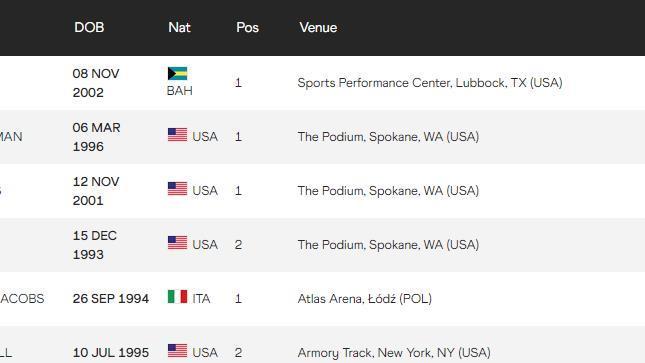Select Armory Track New York venue
This screenshot has height=363, width=645.
tap(394, 353)
